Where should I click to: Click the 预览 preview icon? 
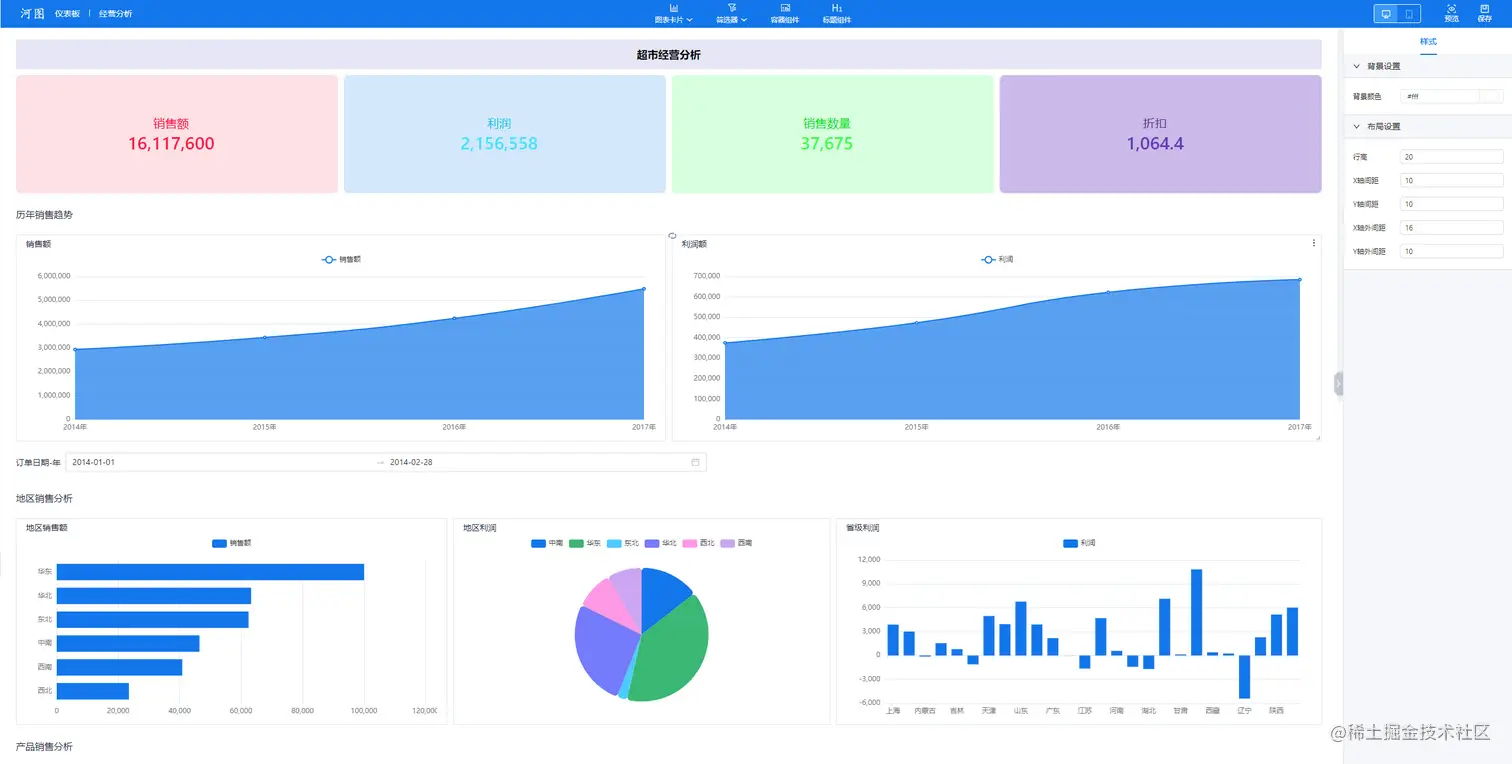[x=1452, y=13]
